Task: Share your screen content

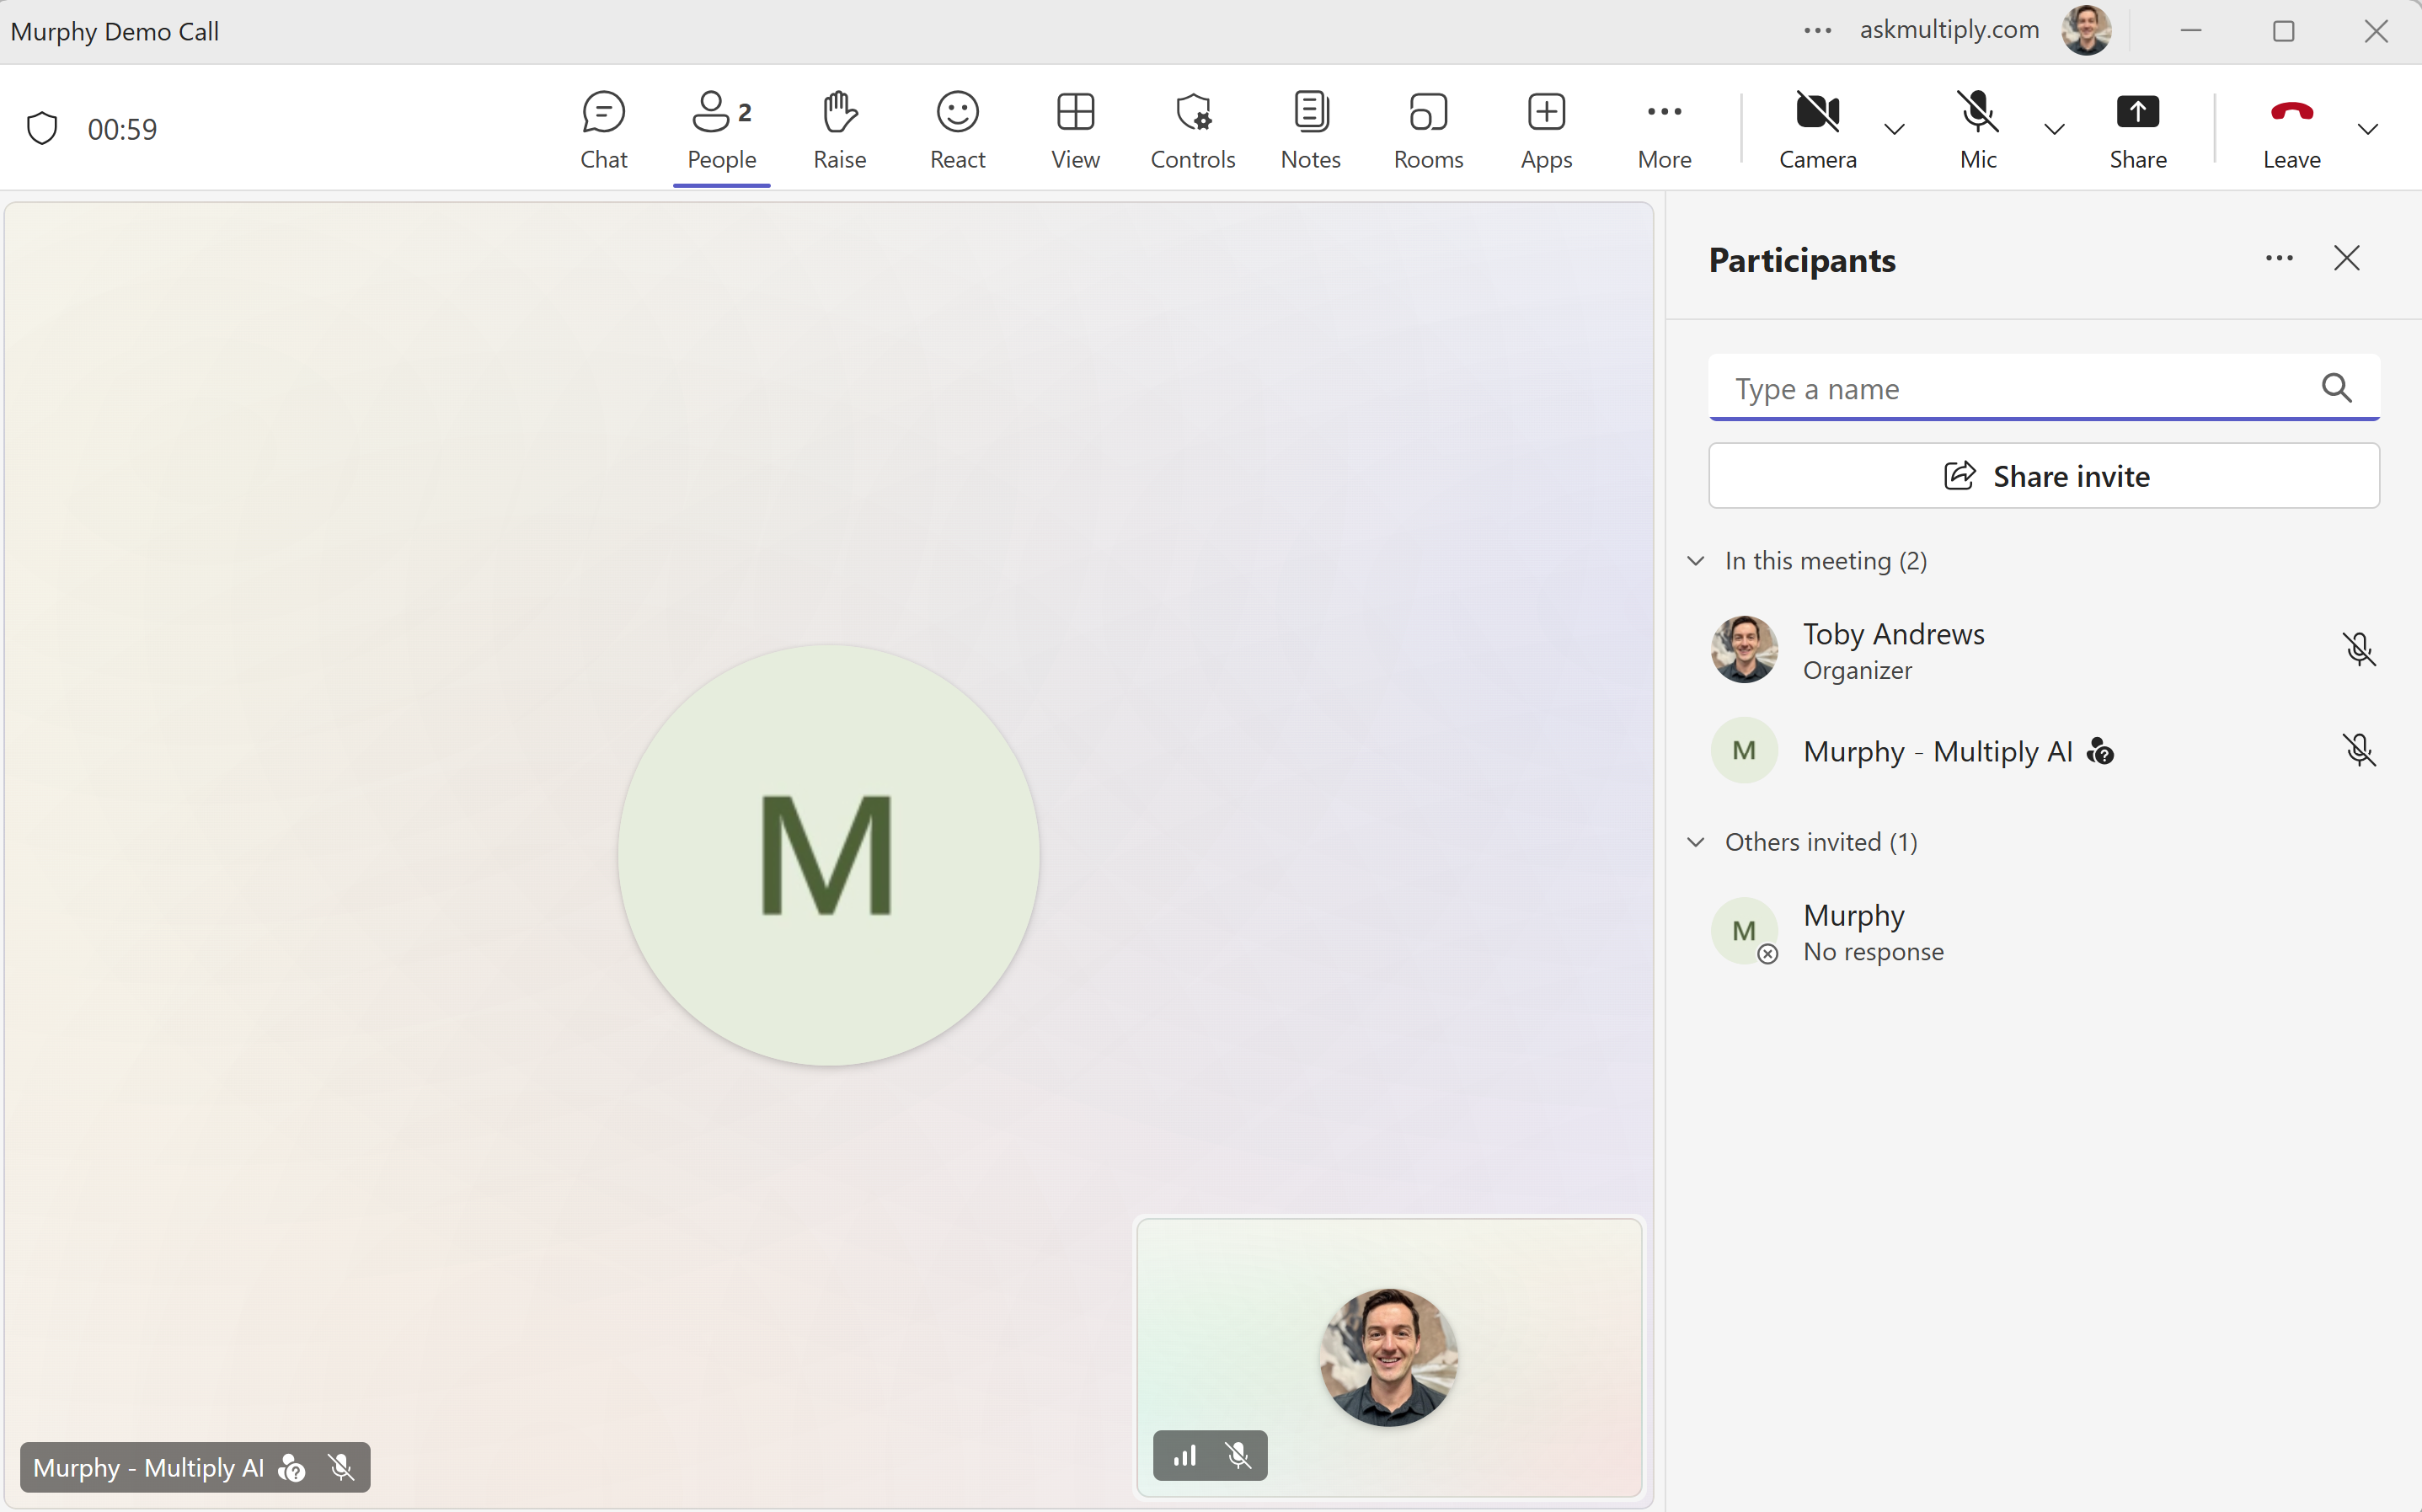Action: click(x=2138, y=129)
